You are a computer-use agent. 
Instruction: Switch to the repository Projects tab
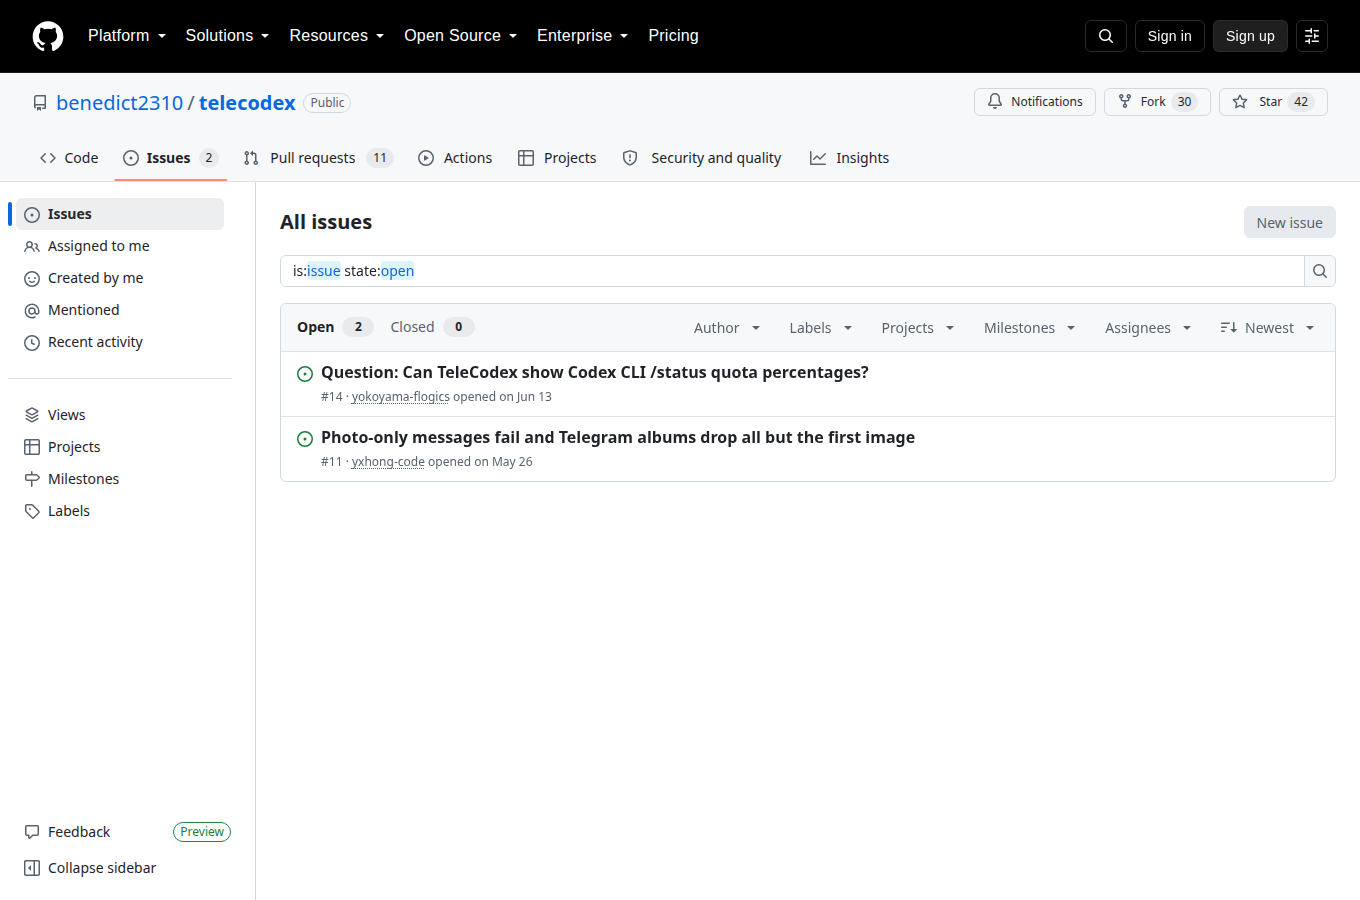tap(557, 158)
